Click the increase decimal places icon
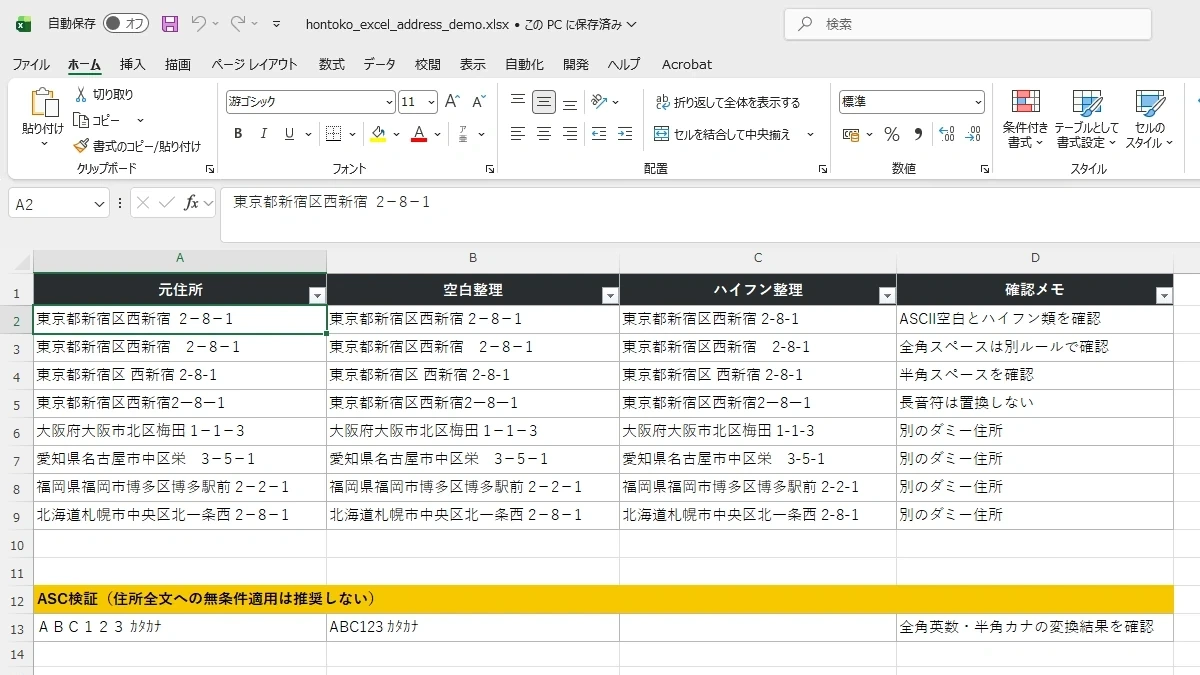This screenshot has height=675, width=1200. point(947,134)
